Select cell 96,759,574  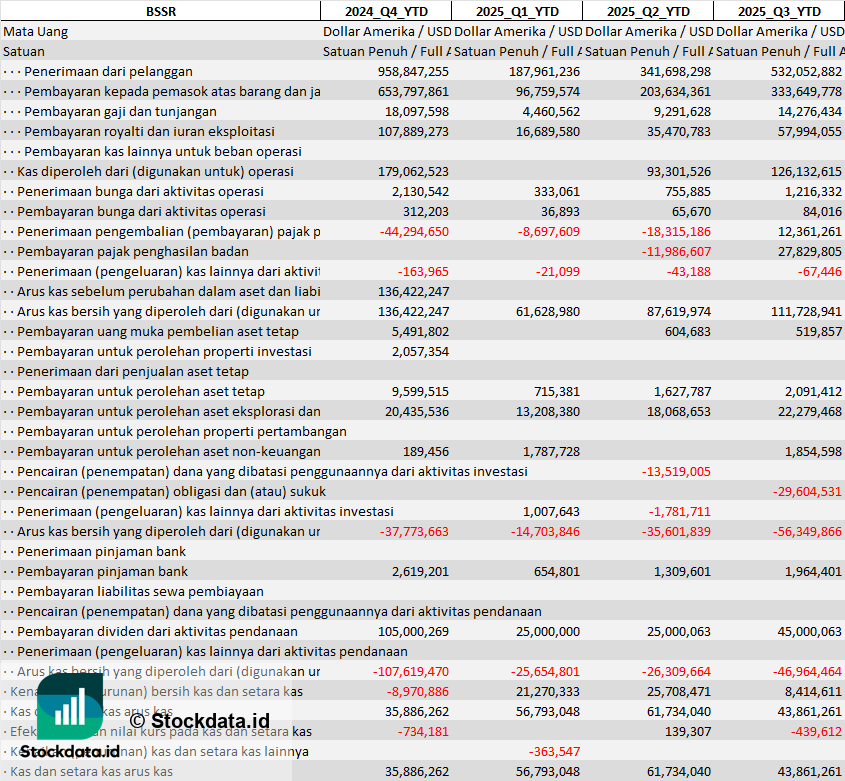tap(548, 91)
